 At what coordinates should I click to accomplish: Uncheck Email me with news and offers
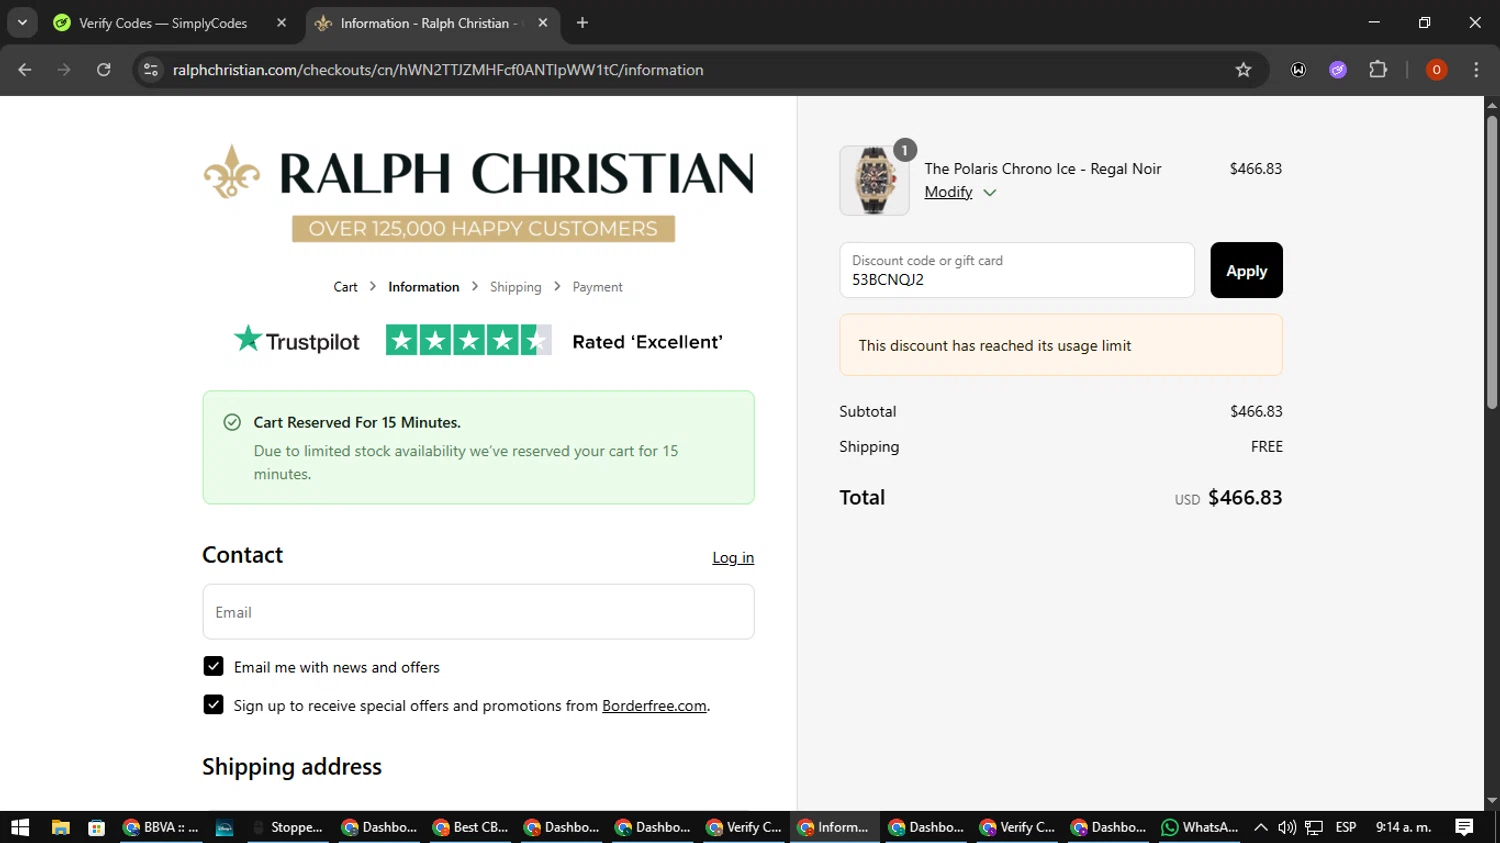pyautogui.click(x=213, y=667)
